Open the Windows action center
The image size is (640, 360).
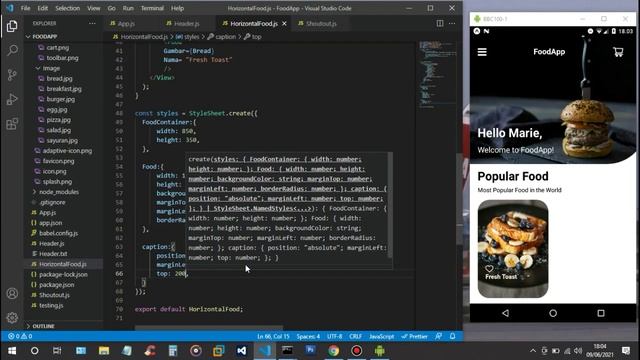(x=626, y=351)
